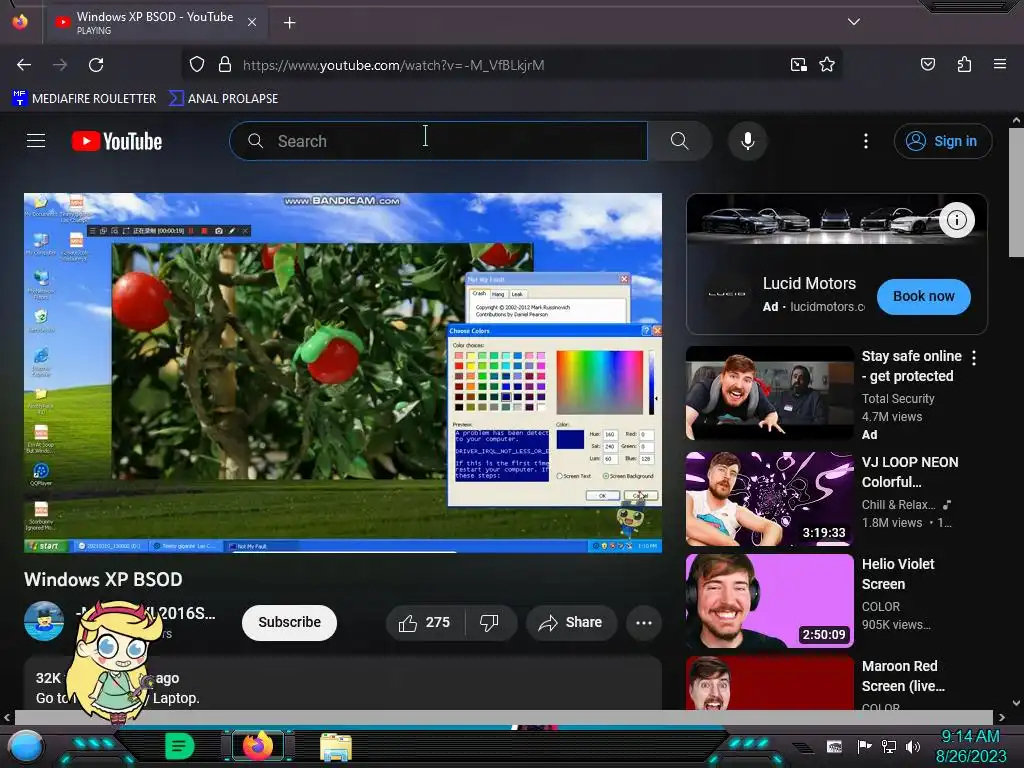Open the Lucid Motors ad title
1024x768 pixels.
[809, 283]
